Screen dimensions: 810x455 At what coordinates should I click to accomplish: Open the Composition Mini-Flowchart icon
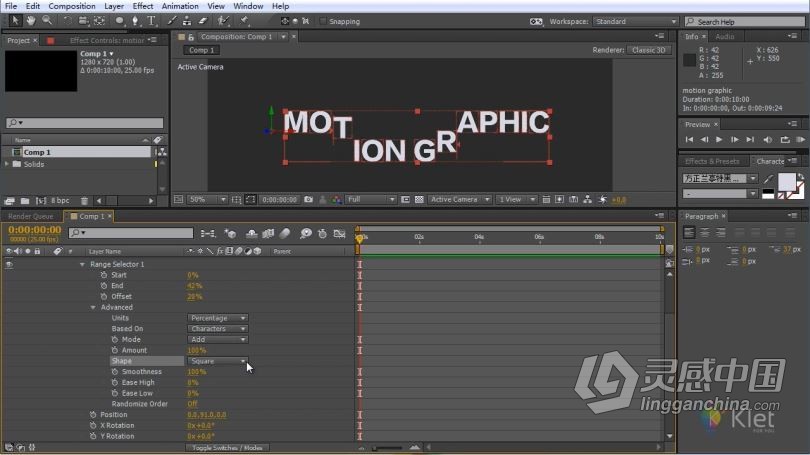208,234
